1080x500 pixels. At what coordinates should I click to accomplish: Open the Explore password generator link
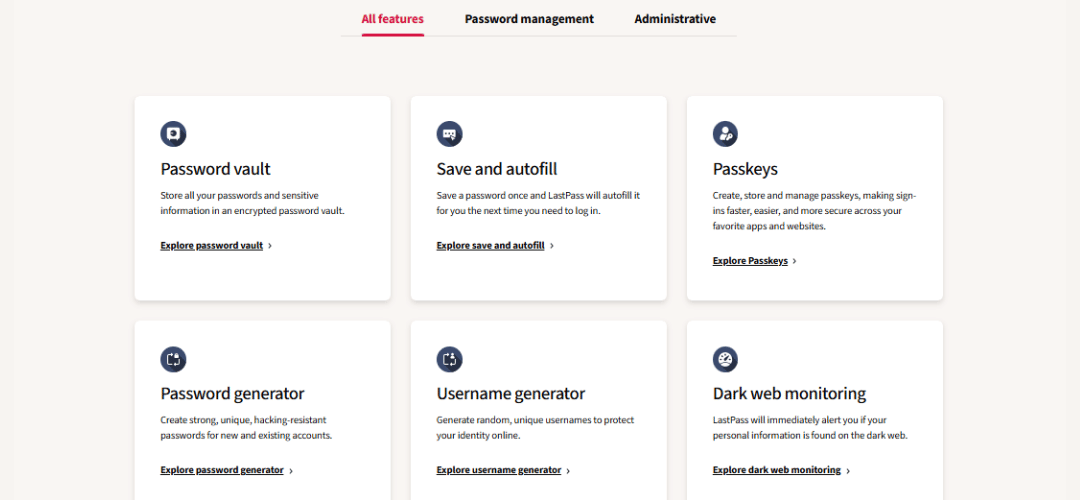point(222,470)
